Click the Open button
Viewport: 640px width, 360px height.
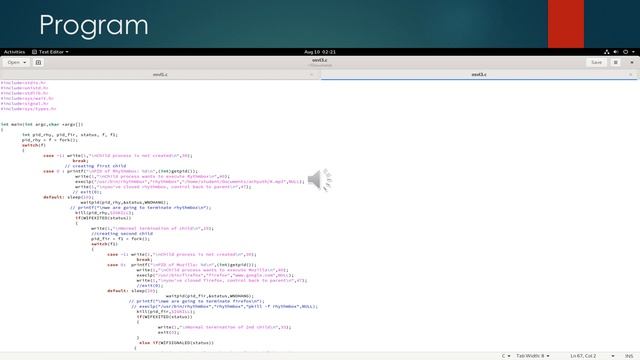point(16,62)
